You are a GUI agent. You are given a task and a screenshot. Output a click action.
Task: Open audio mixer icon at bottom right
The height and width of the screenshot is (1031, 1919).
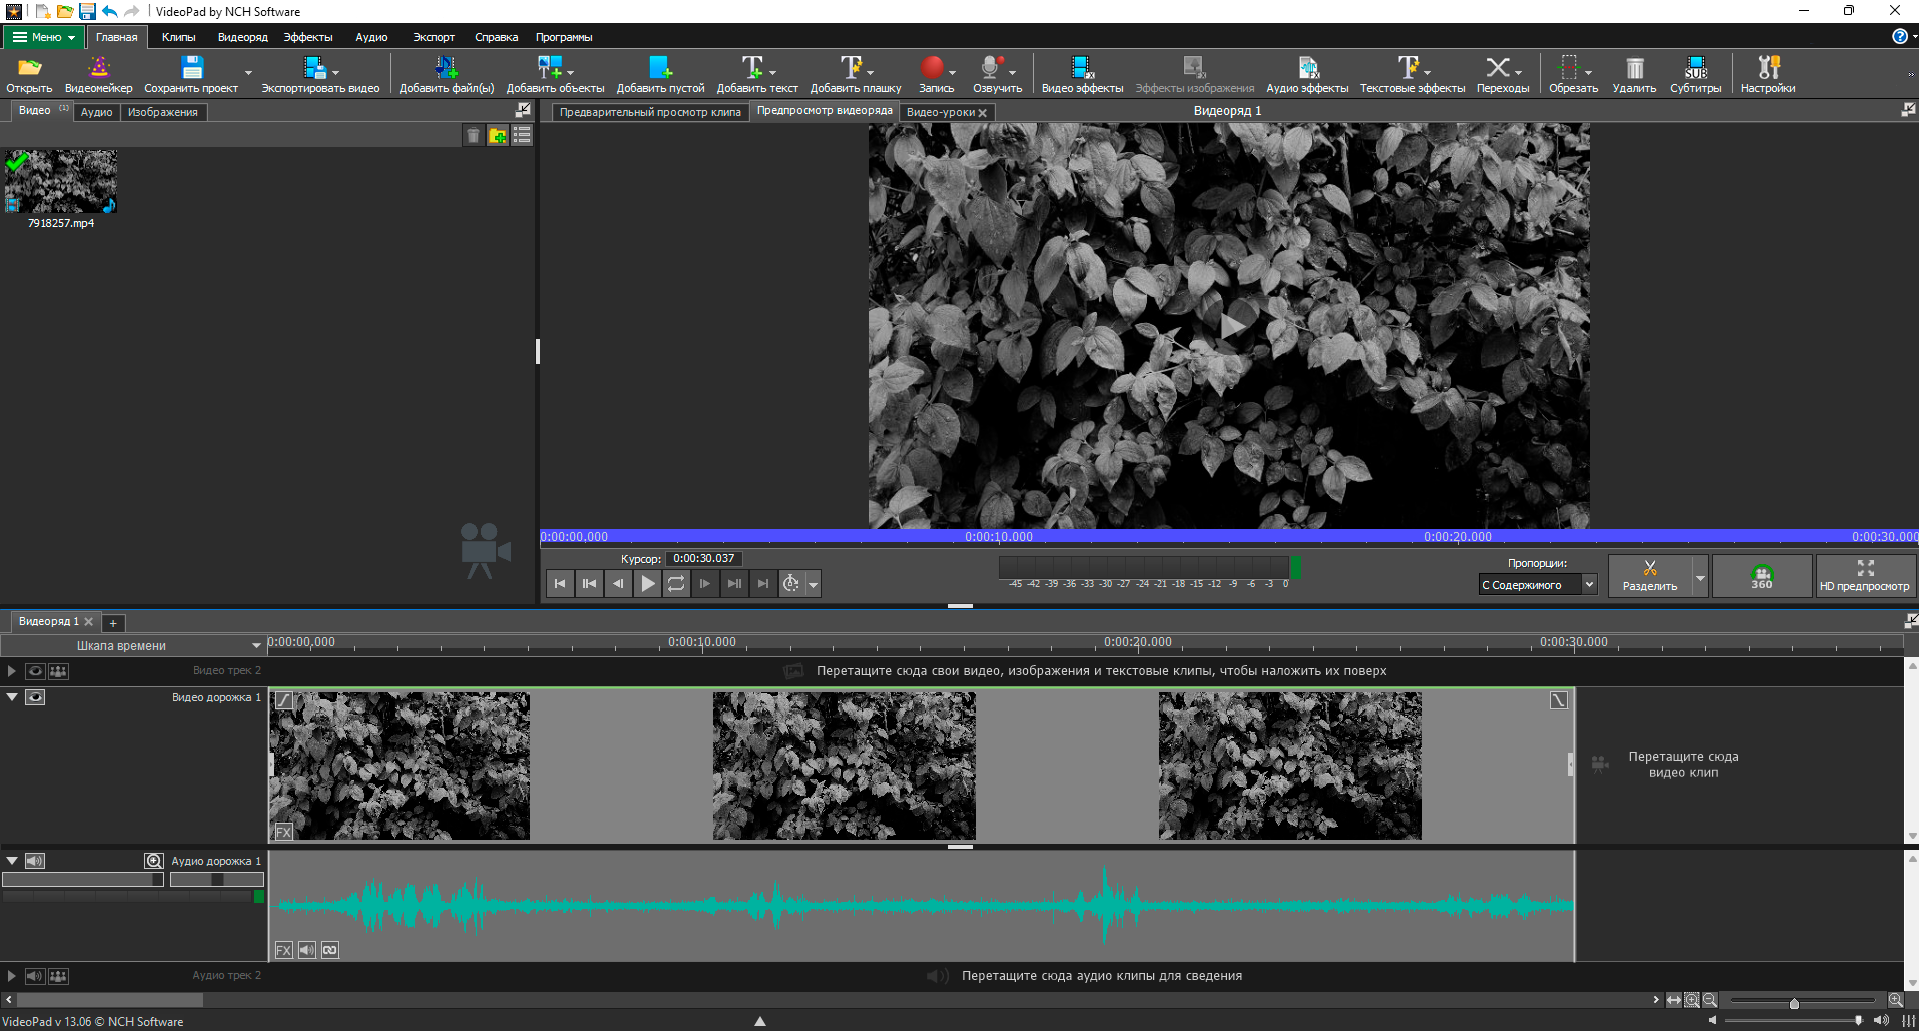click(x=1908, y=1020)
